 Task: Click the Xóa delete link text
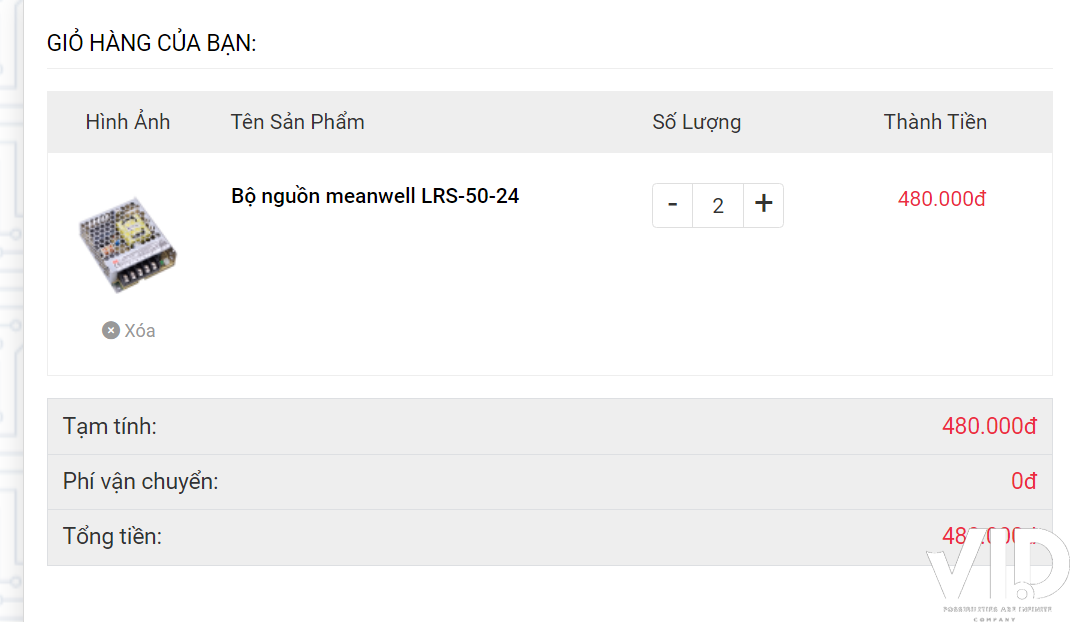tap(140, 330)
